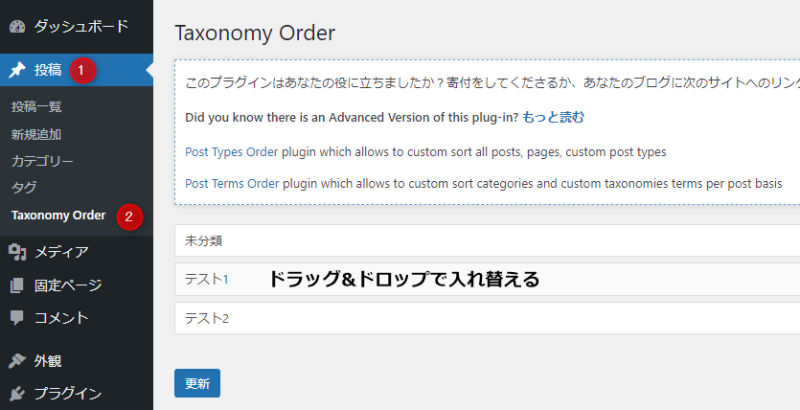This screenshot has height=410, width=800.
Task: Open the Post Types Order link
Action: pyautogui.click(x=231, y=152)
